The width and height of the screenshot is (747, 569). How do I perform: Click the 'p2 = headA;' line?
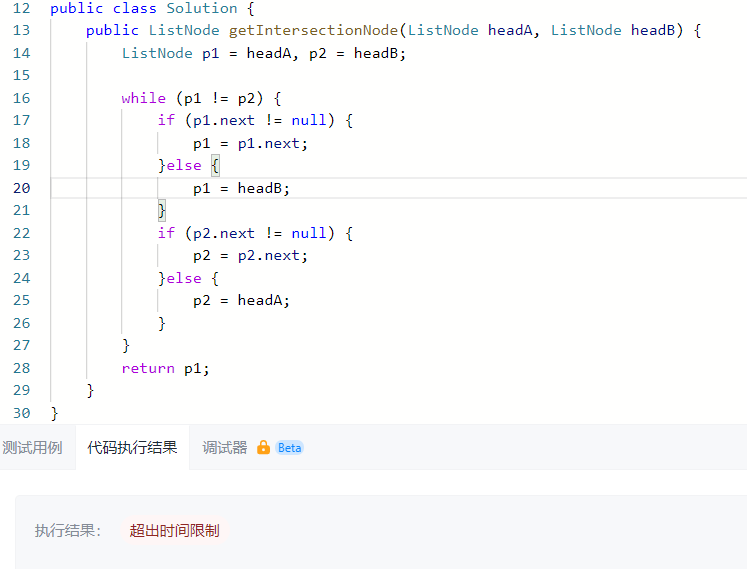tap(242, 300)
